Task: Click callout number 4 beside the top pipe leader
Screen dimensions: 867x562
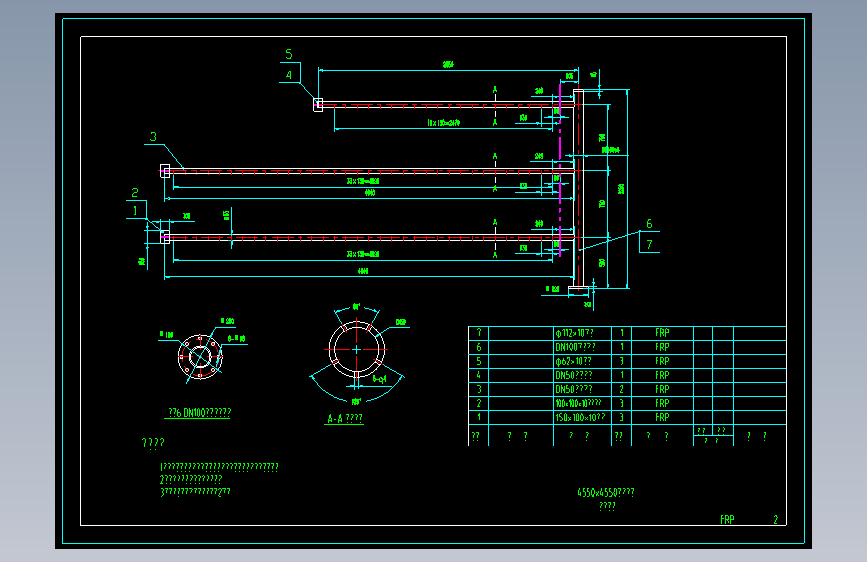Action: click(289, 75)
